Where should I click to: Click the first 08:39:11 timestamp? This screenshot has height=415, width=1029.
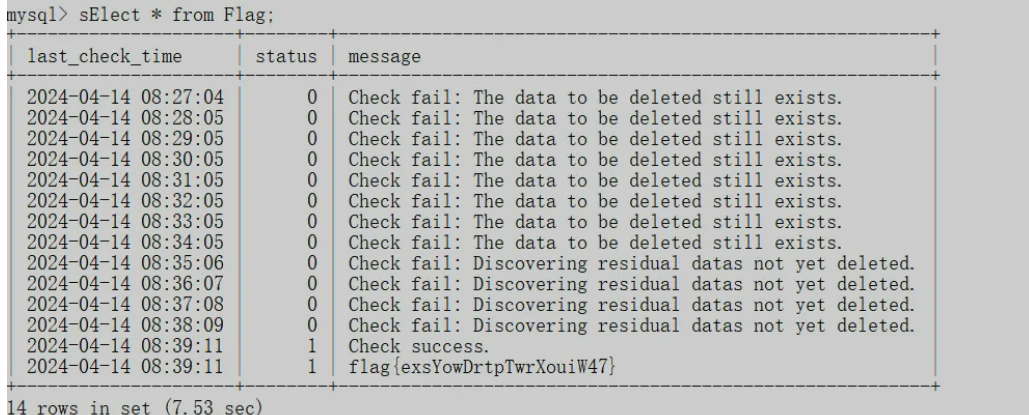[x=125, y=346]
